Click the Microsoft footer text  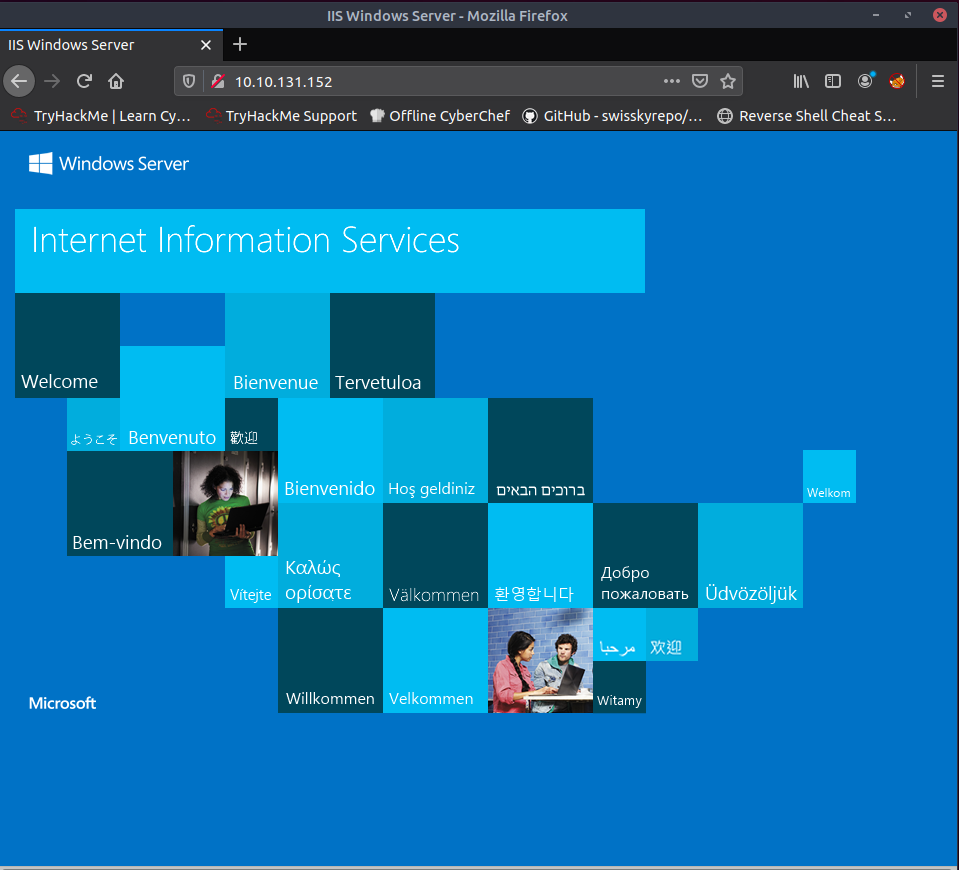tap(62, 703)
